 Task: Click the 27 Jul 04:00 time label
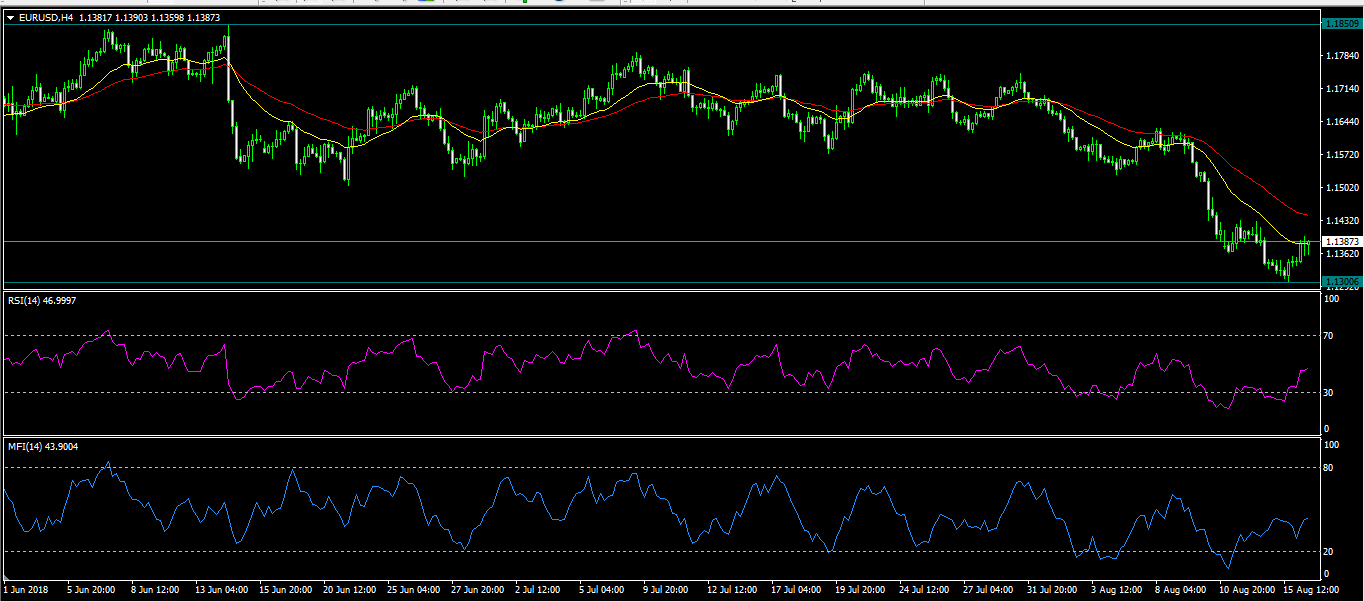tap(990, 590)
